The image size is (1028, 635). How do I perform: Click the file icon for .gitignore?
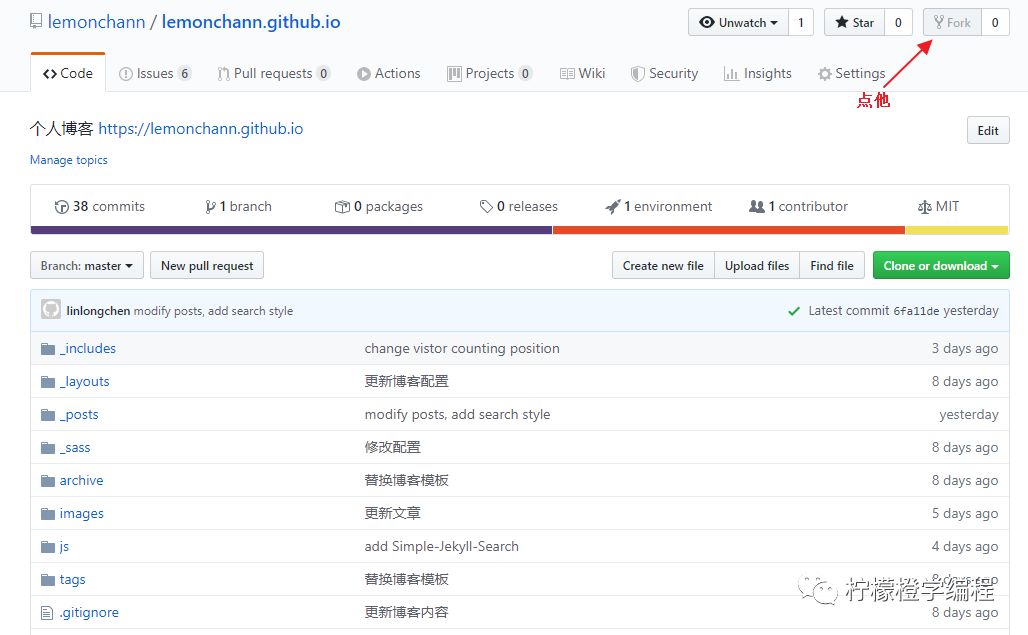47,613
